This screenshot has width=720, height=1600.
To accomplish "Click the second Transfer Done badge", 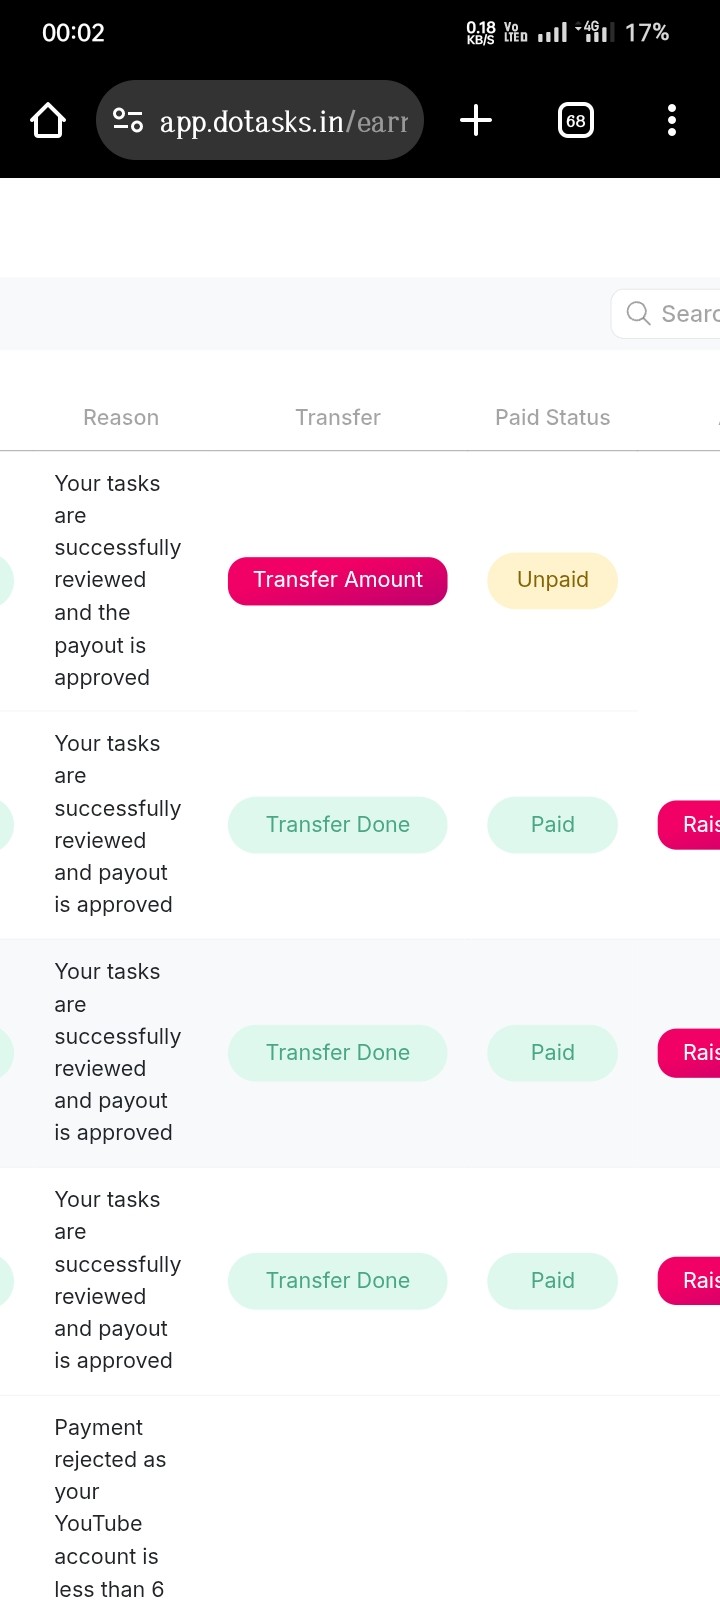I will [x=337, y=1053].
